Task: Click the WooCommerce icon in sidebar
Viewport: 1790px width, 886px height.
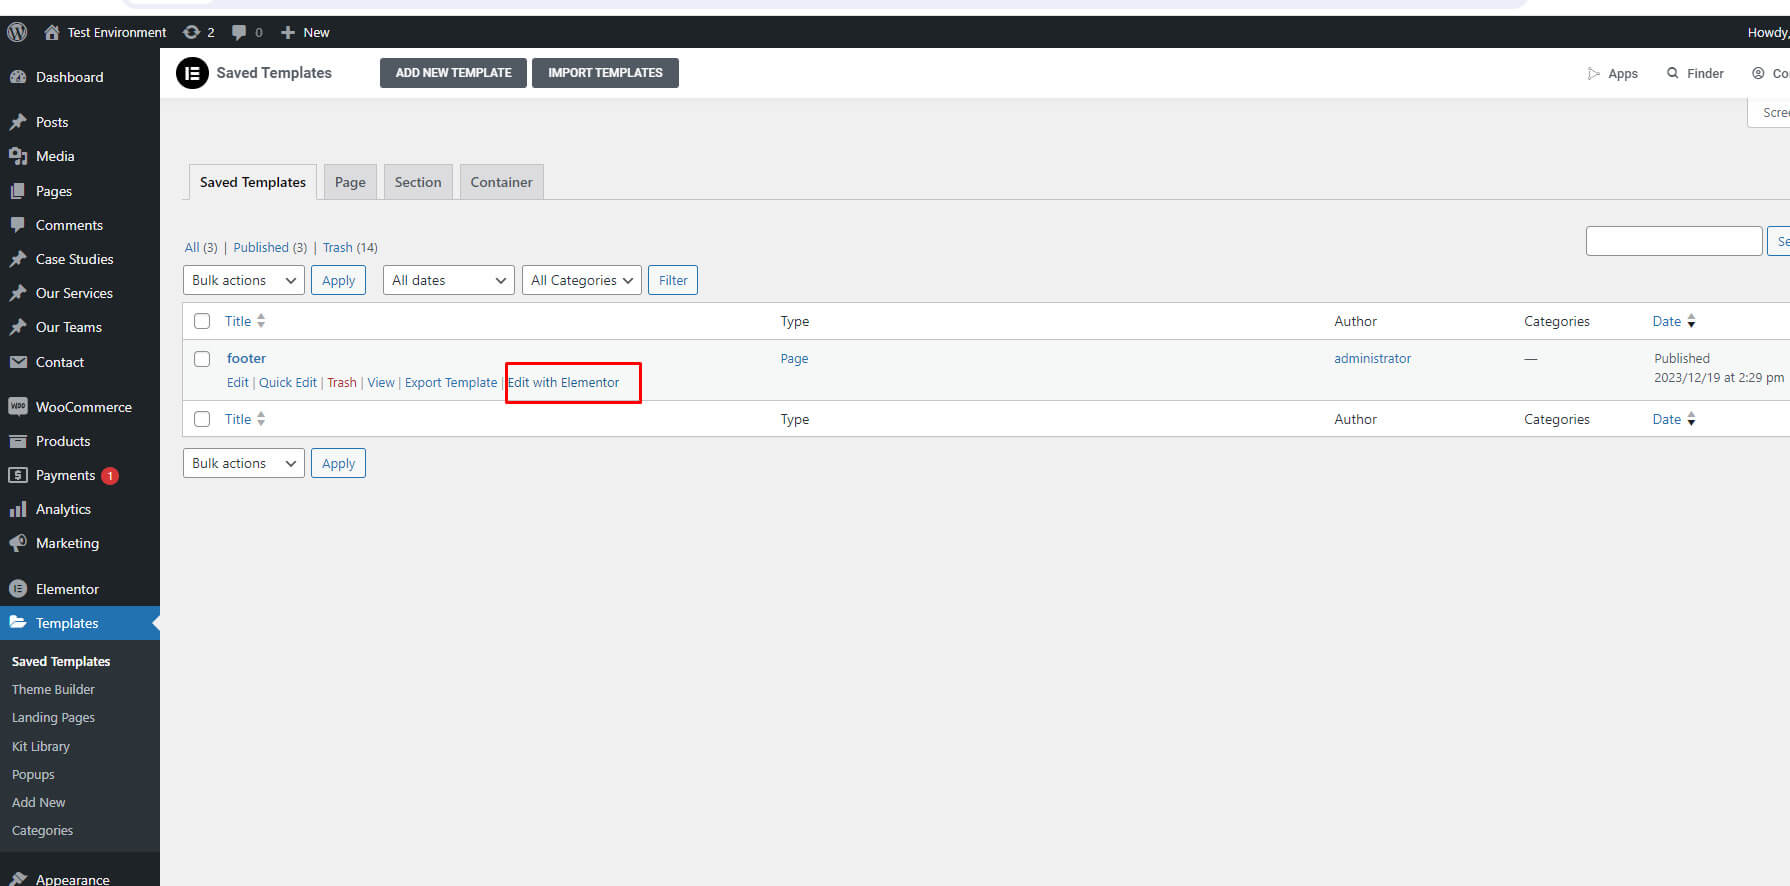Action: point(18,407)
